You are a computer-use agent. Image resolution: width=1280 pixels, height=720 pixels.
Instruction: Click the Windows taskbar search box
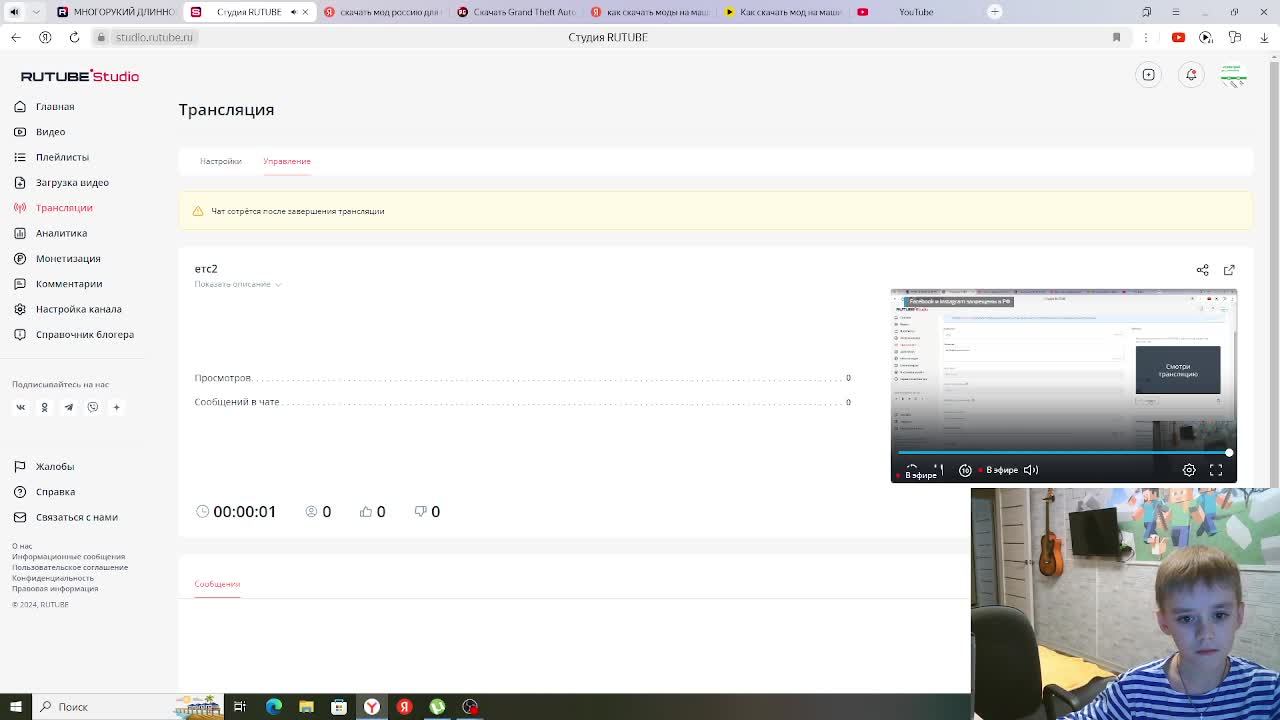127,707
